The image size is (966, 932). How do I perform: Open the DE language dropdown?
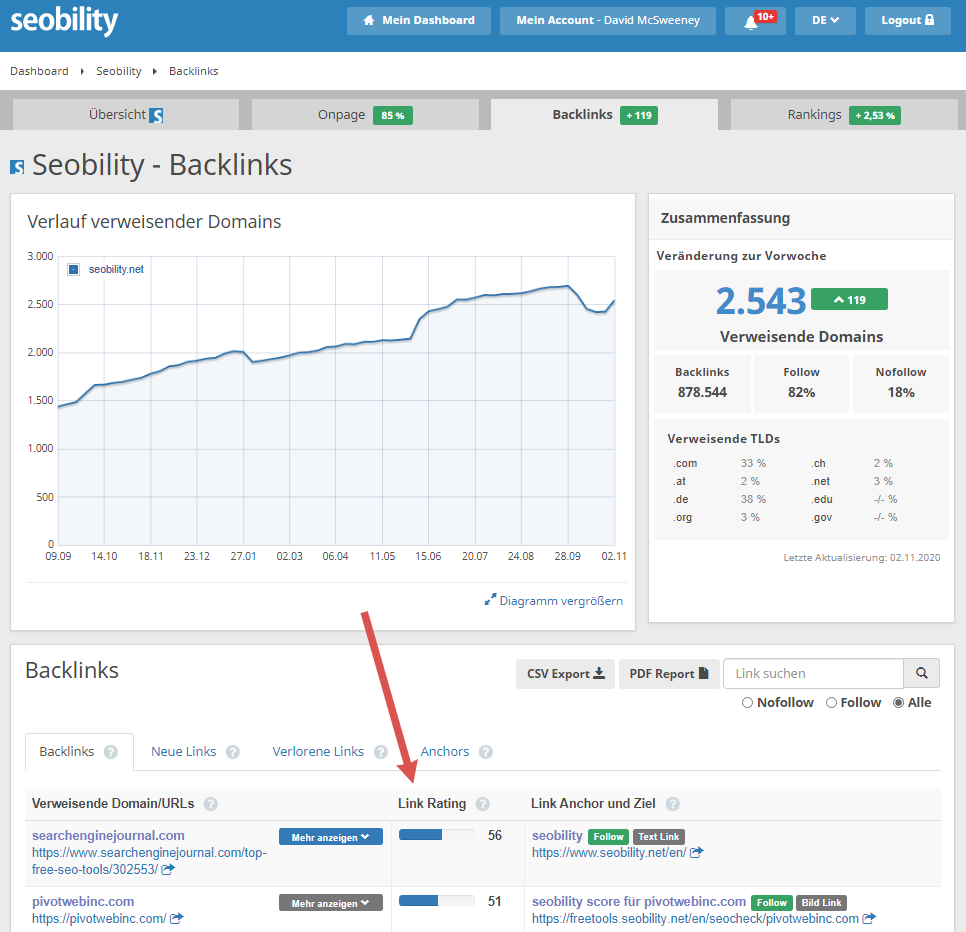click(x=825, y=20)
